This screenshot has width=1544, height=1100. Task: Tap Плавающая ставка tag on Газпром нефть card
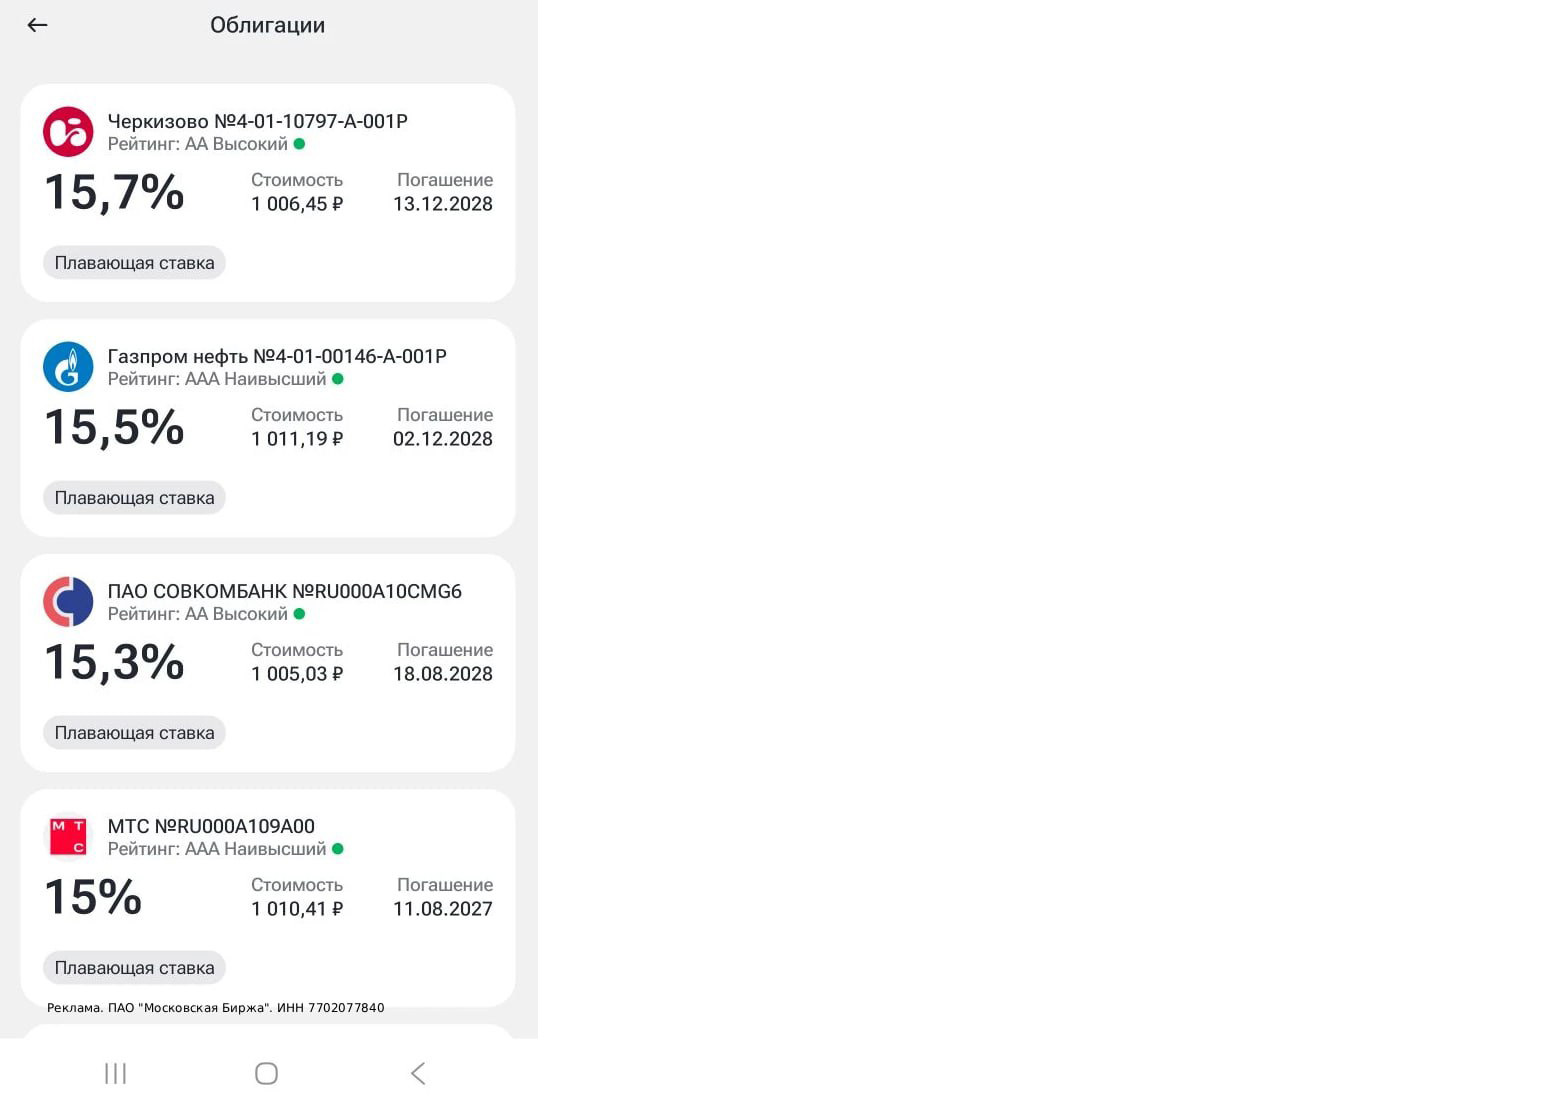point(134,498)
